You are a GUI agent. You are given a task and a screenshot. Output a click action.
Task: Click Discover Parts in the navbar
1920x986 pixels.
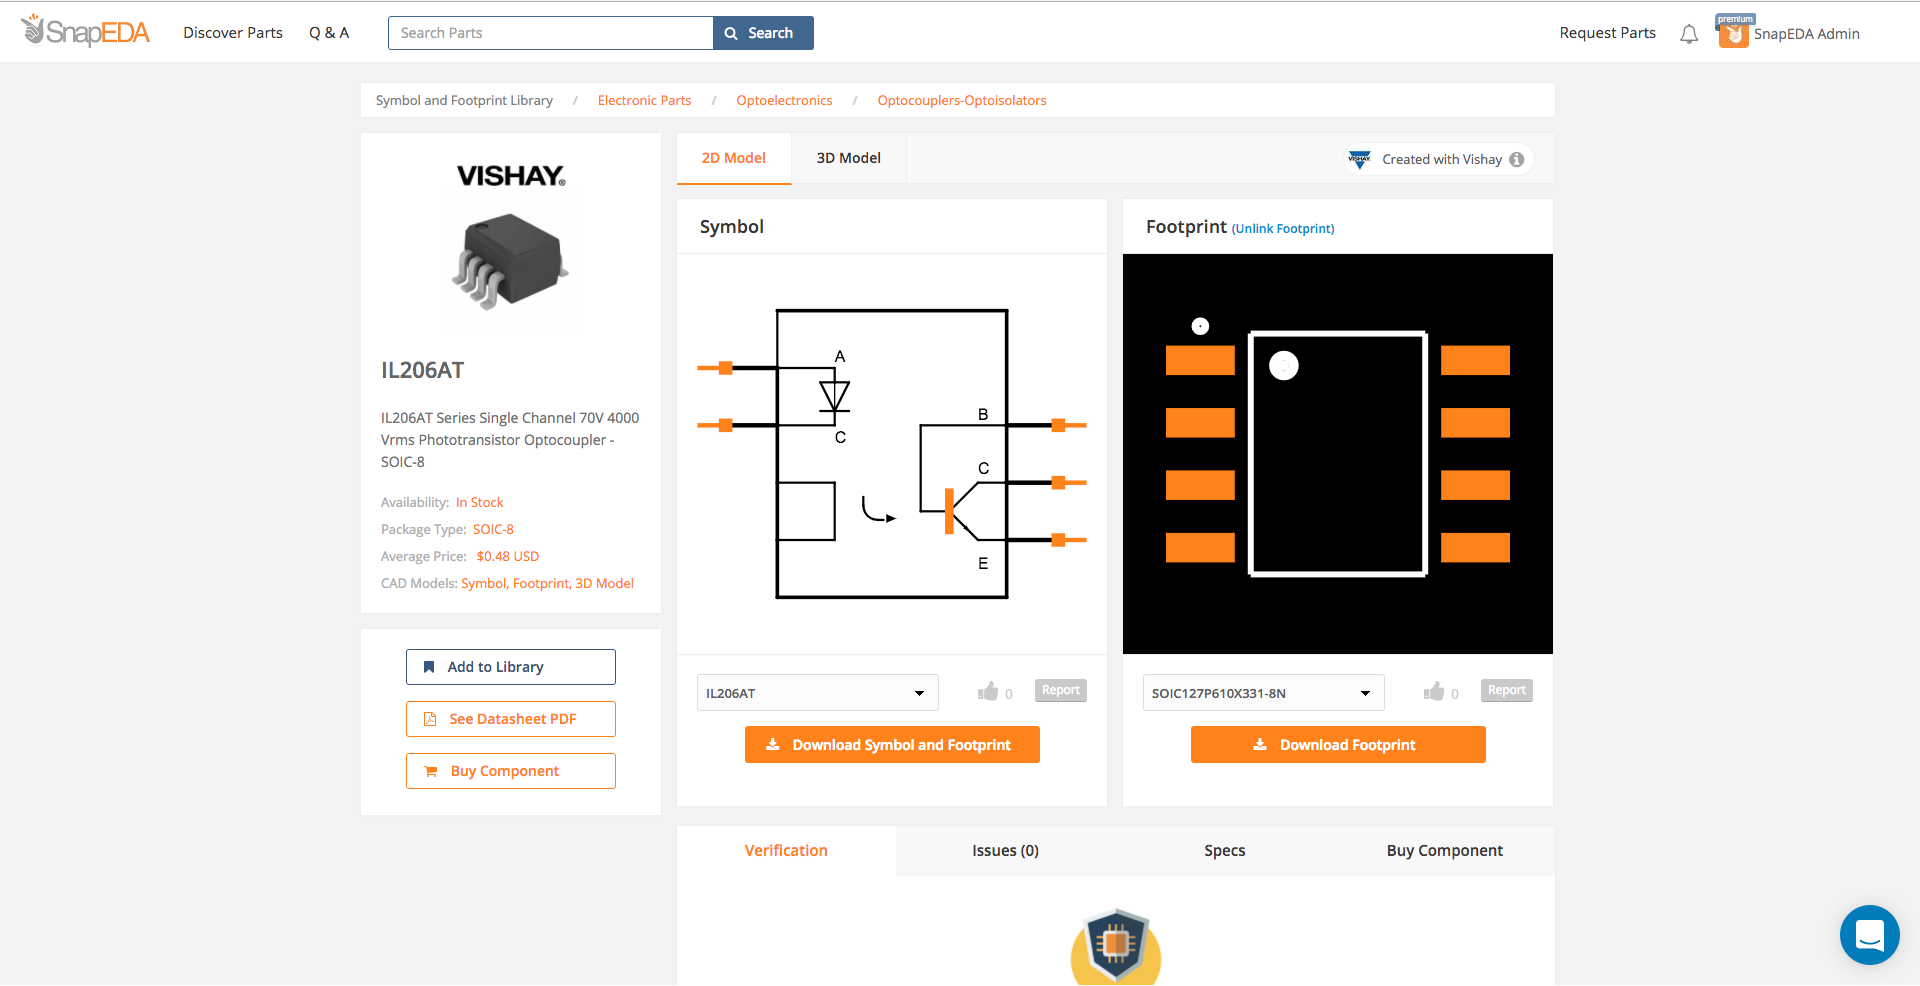[x=233, y=33]
